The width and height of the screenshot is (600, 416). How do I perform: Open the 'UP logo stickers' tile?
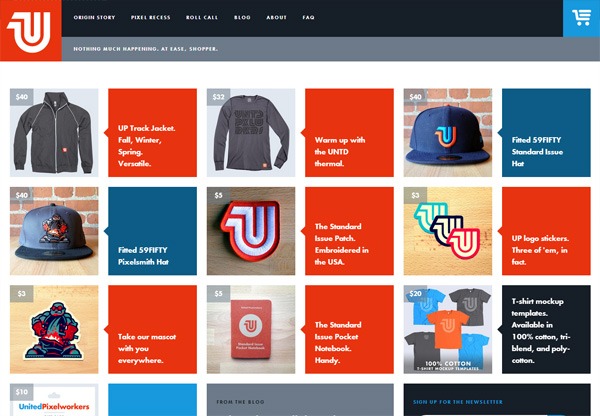(x=546, y=231)
